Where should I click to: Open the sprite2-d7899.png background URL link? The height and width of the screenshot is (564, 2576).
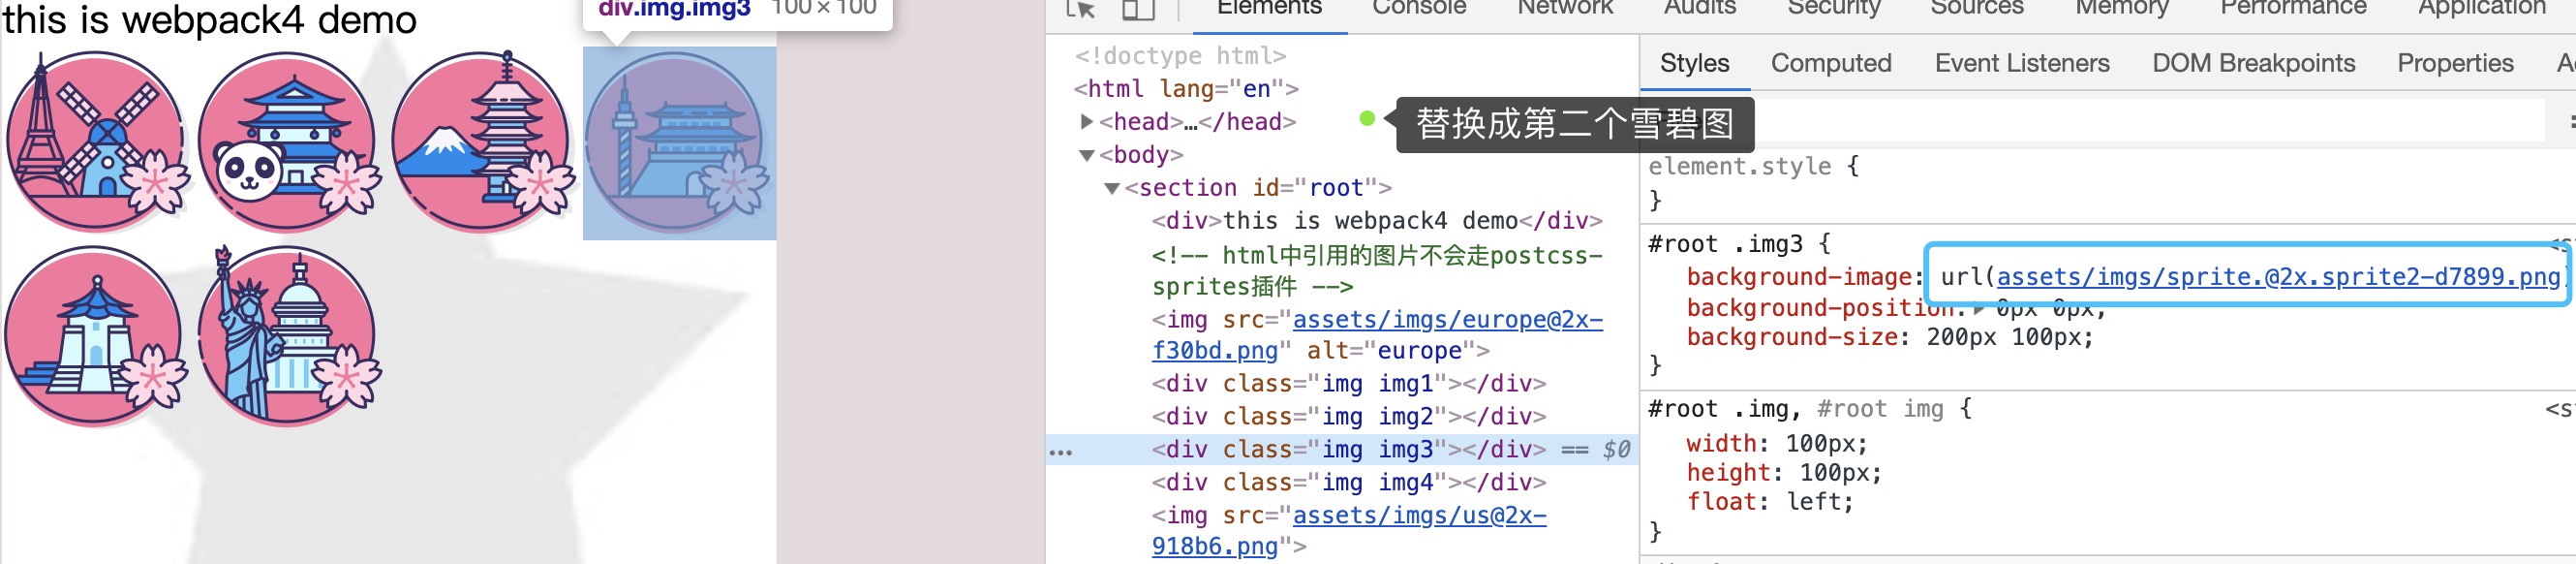[2277, 277]
